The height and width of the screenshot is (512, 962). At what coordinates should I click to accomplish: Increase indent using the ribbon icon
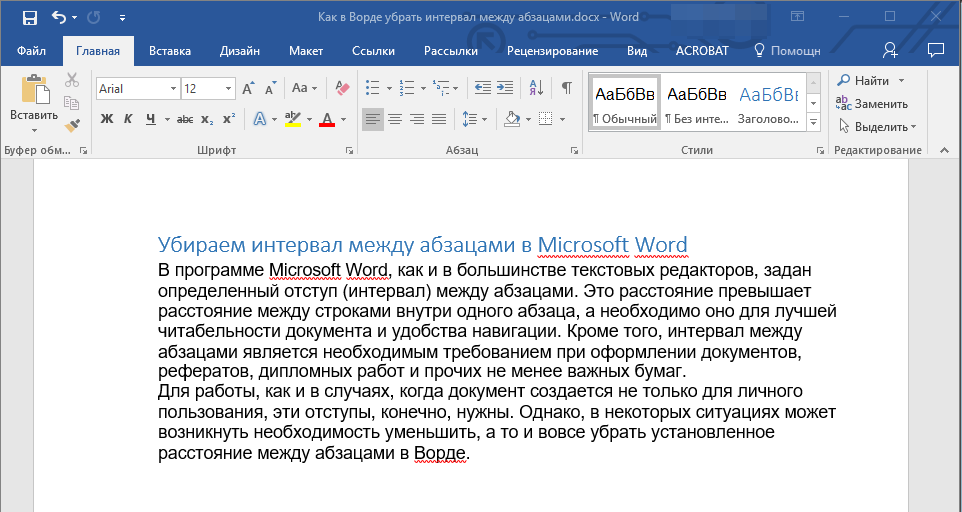pyautogui.click(x=505, y=88)
